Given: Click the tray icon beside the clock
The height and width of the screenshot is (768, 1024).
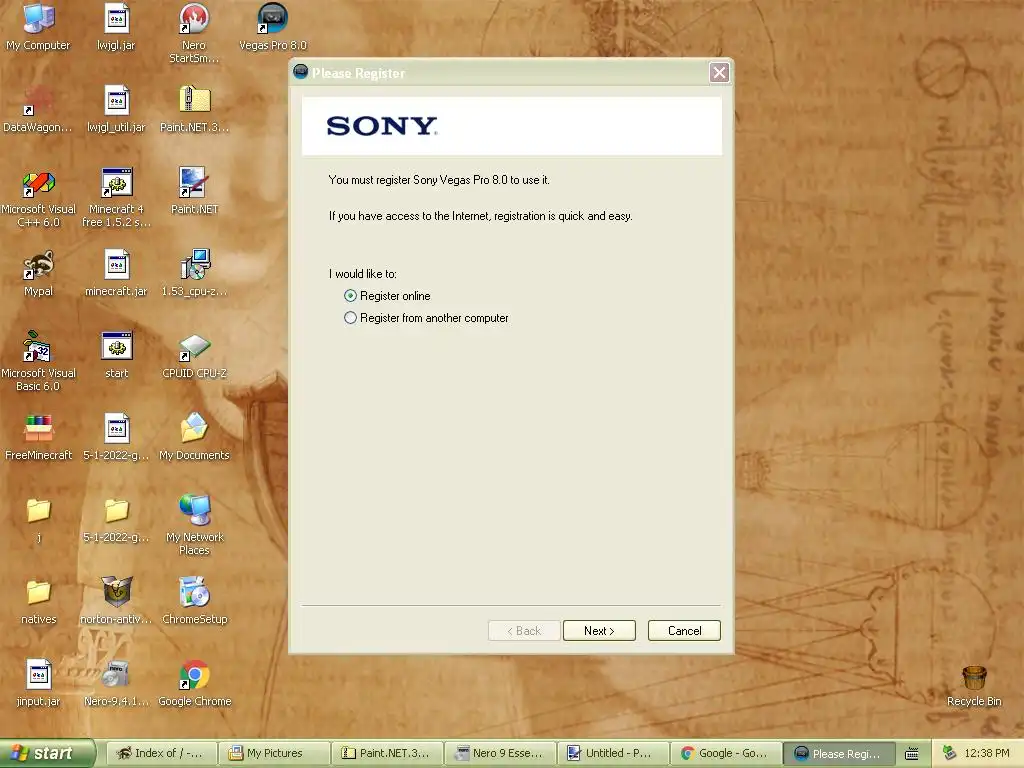Looking at the screenshot, I should pyautogui.click(x=950, y=753).
